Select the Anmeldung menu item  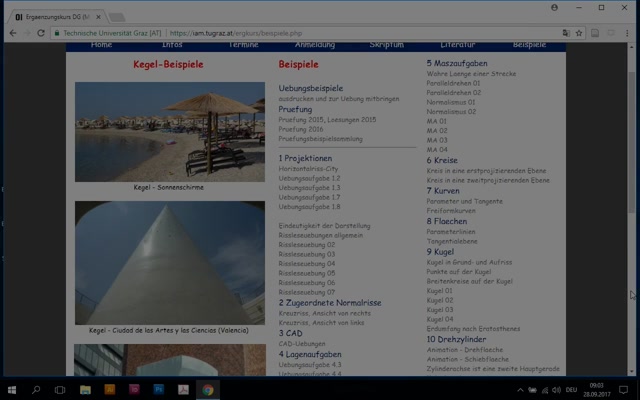[315, 45]
